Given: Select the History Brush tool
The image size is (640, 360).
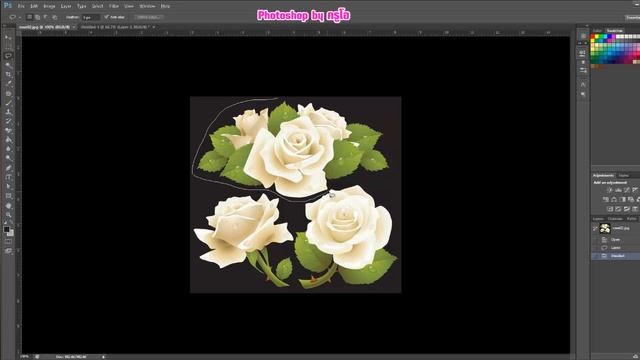Looking at the screenshot, I should pyautogui.click(x=8, y=121).
